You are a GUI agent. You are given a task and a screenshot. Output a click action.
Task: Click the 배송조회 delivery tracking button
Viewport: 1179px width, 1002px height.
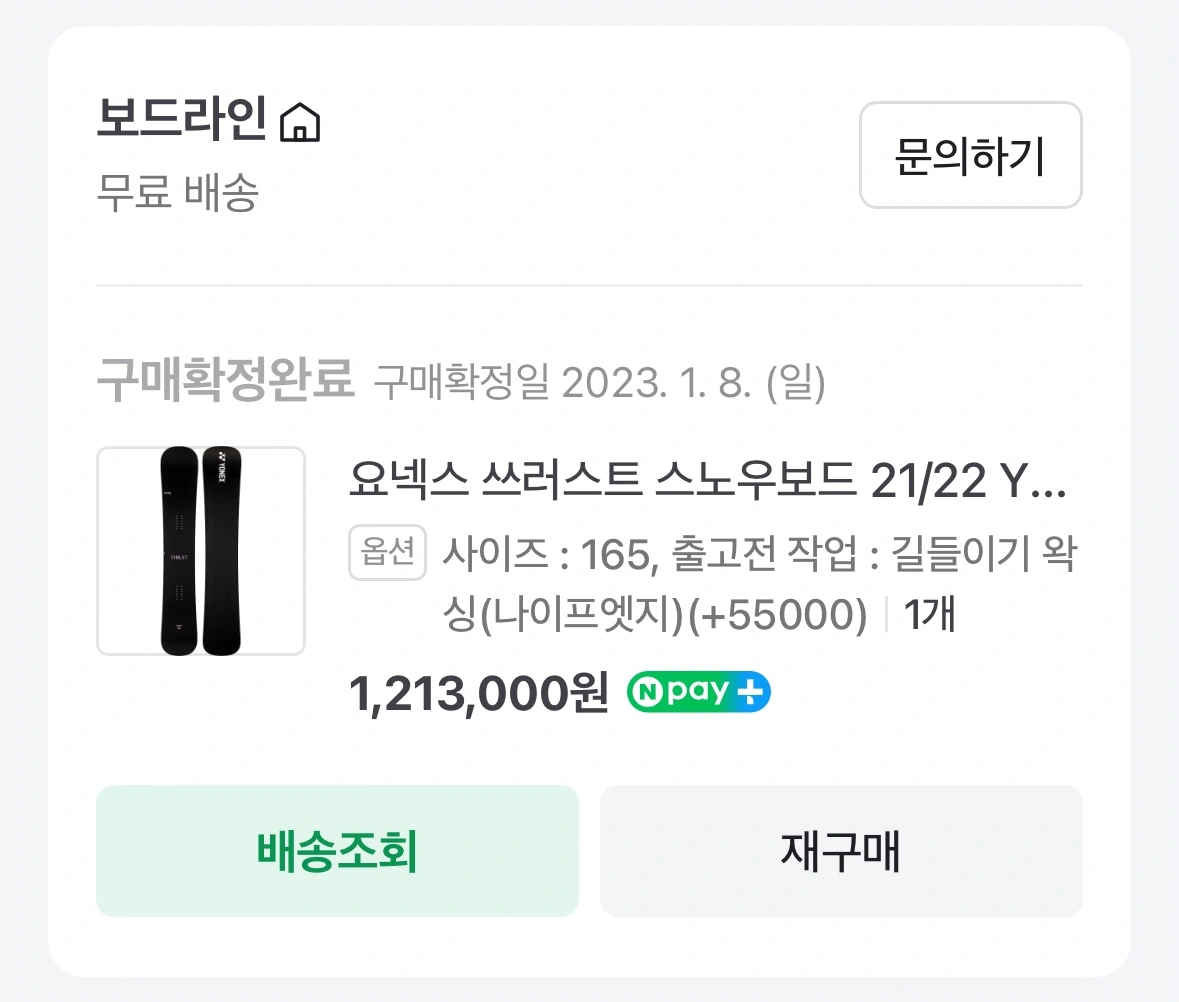coord(336,851)
